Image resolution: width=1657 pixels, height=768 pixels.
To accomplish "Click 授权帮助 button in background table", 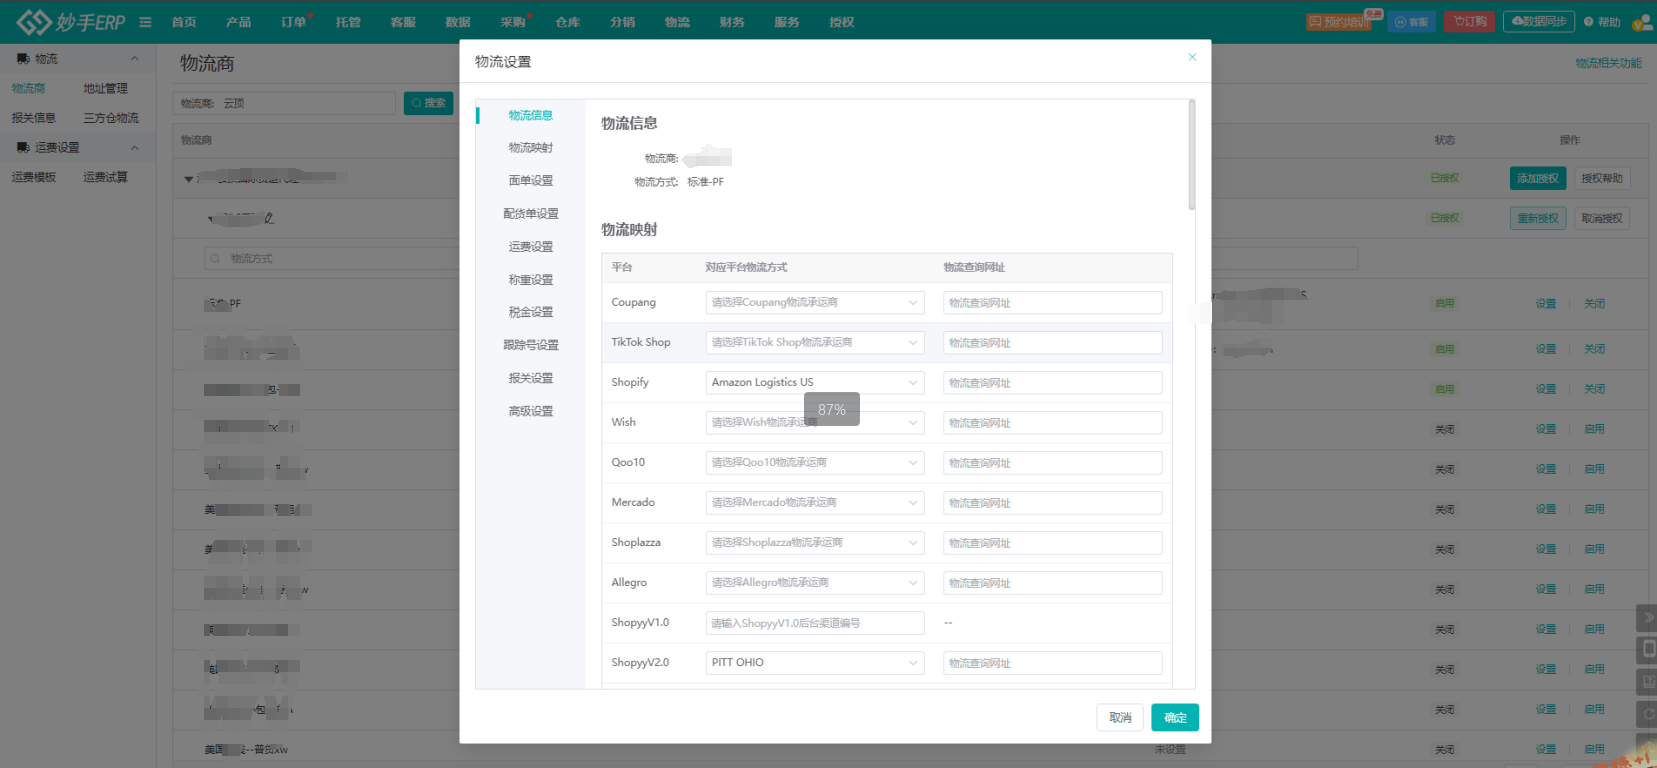I will click(x=1602, y=178).
